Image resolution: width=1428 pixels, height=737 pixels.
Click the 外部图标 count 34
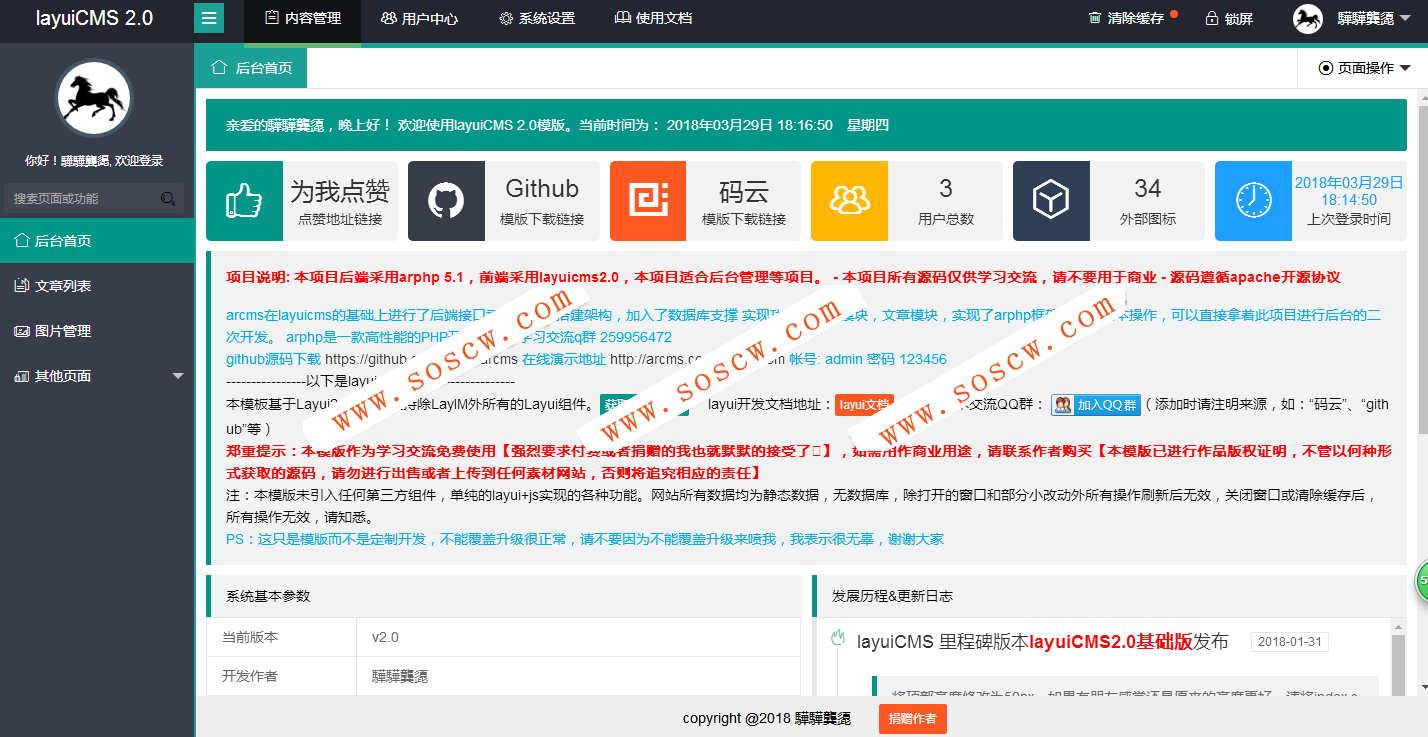pyautogui.click(x=1148, y=188)
